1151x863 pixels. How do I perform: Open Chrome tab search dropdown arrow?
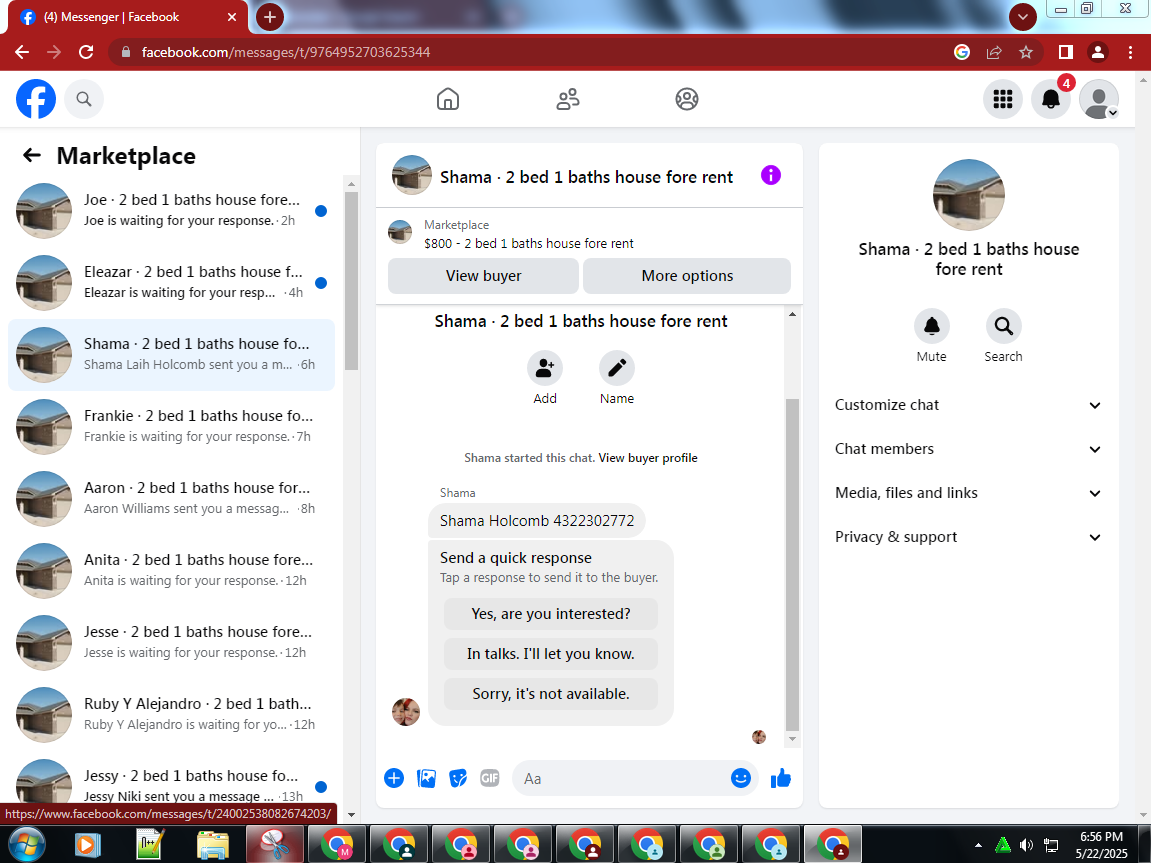[1023, 17]
